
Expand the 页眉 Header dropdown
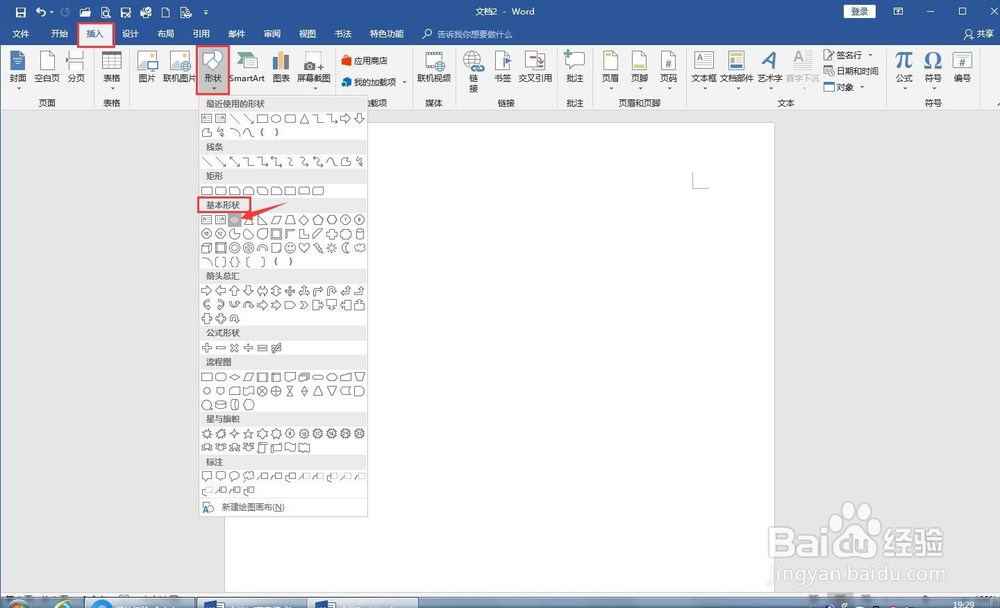(x=610, y=88)
